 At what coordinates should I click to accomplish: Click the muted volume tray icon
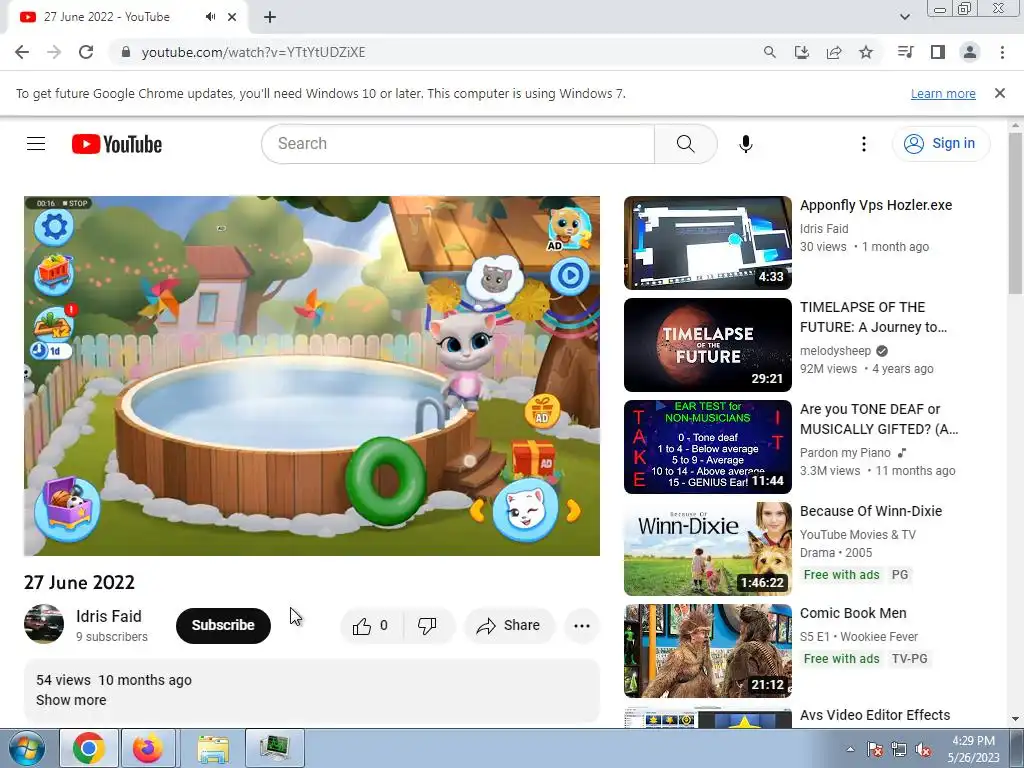[923, 749]
